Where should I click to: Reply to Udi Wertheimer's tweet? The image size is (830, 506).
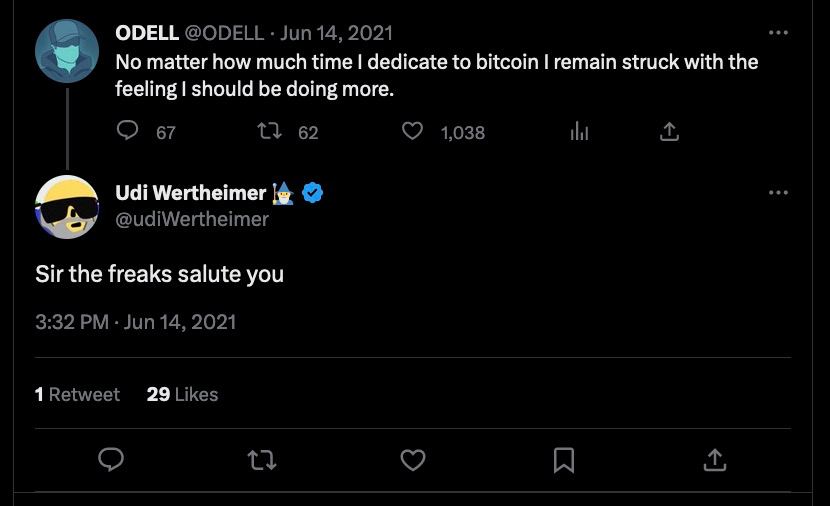(x=111, y=459)
